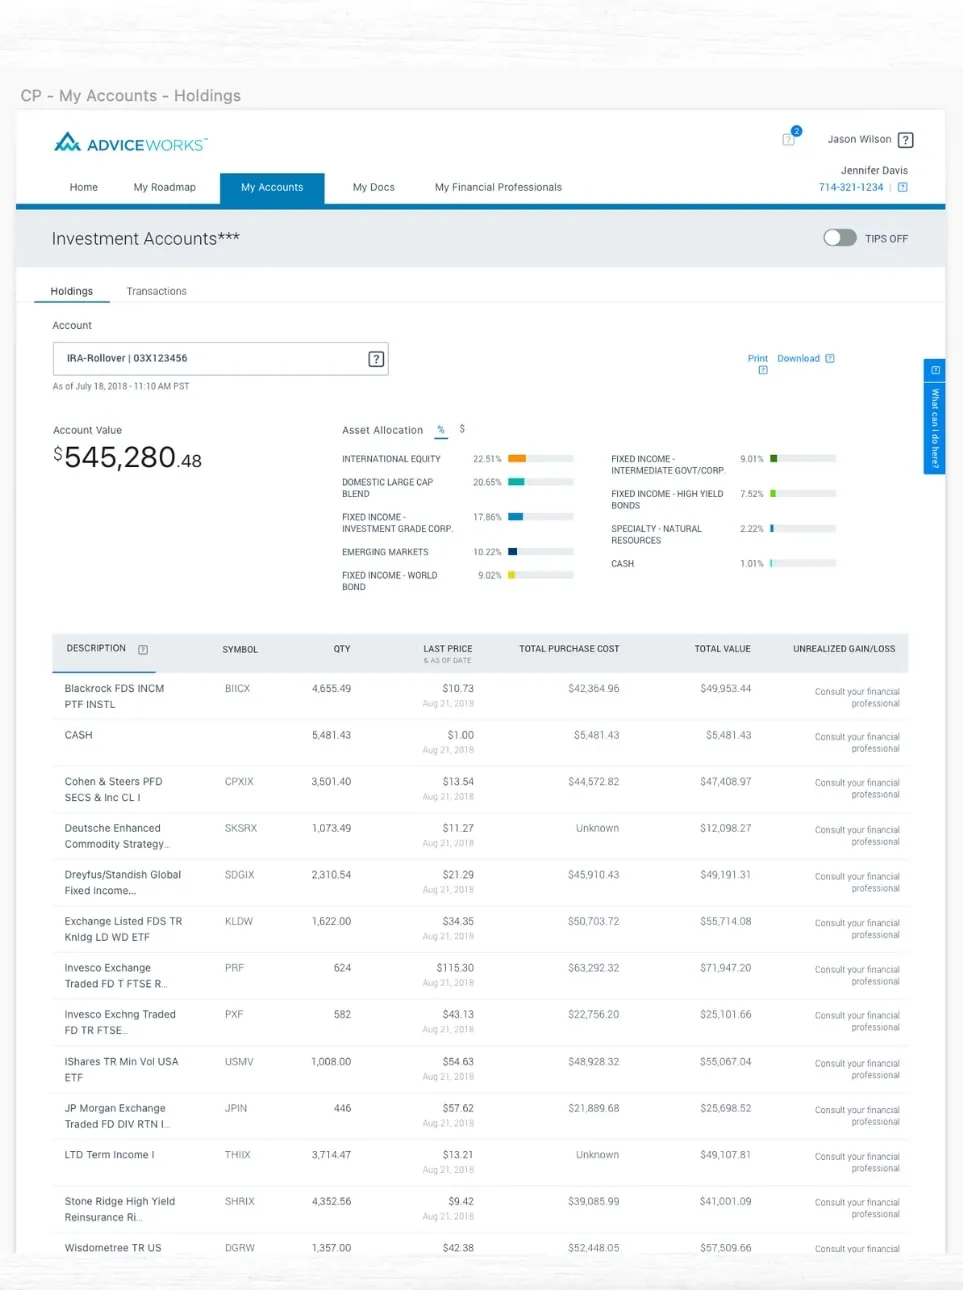Click the BIICX symbol
Viewport: 963px width, 1290px height.
237,689
